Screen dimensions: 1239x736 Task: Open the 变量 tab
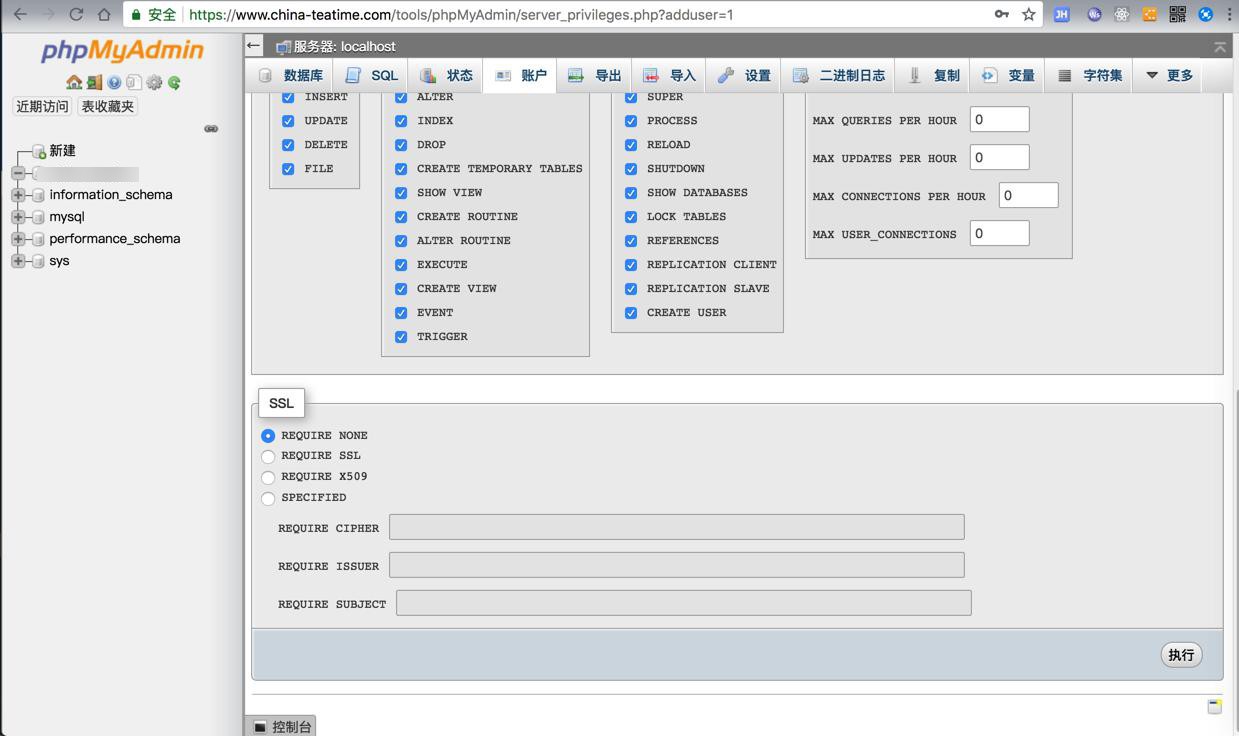pyautogui.click(x=1008, y=76)
